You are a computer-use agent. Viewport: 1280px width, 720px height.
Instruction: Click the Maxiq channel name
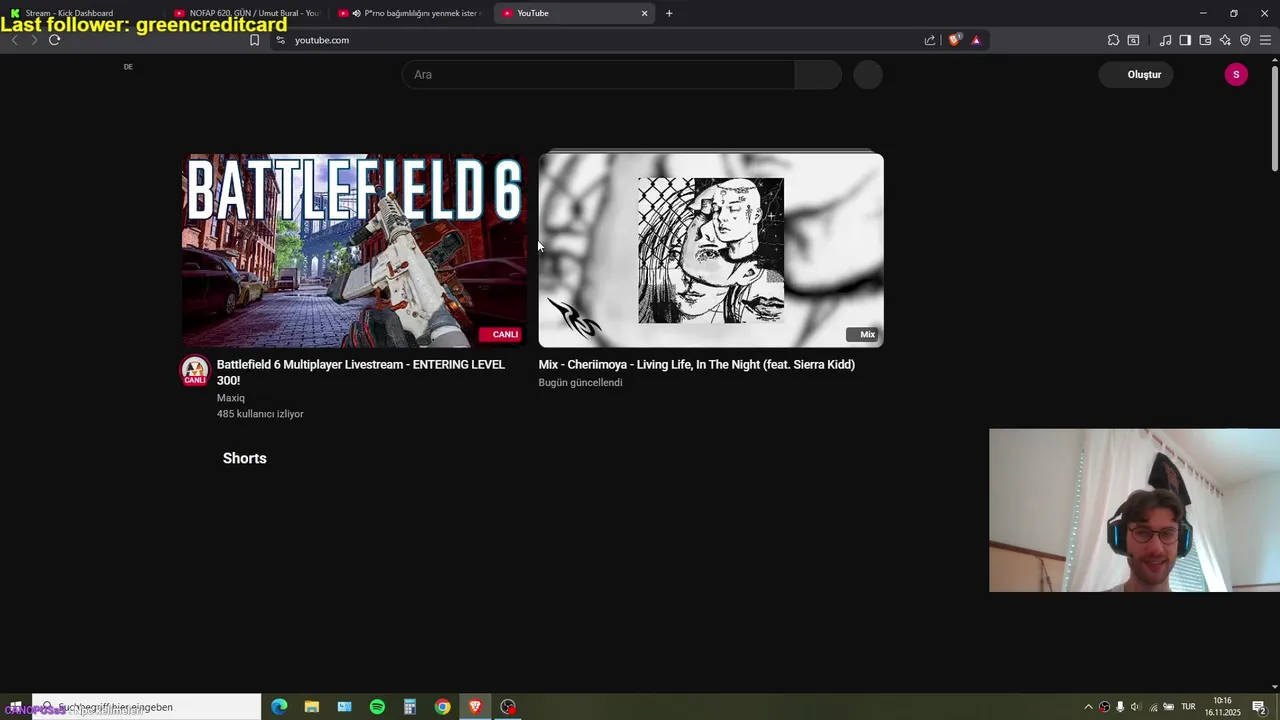(x=231, y=398)
